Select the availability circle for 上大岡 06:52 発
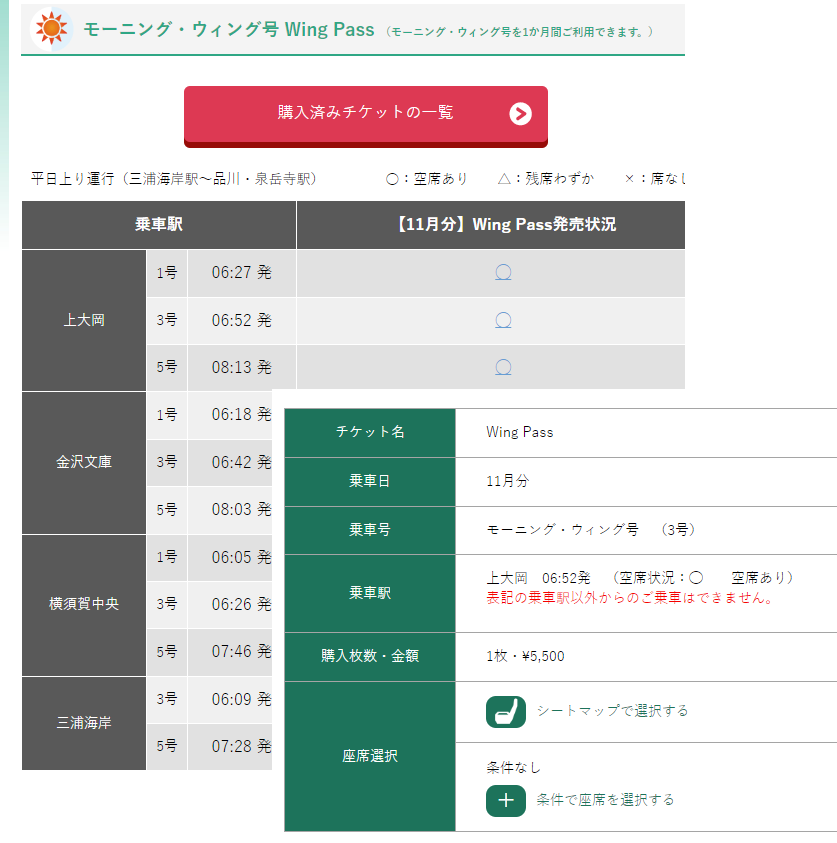 tap(503, 320)
